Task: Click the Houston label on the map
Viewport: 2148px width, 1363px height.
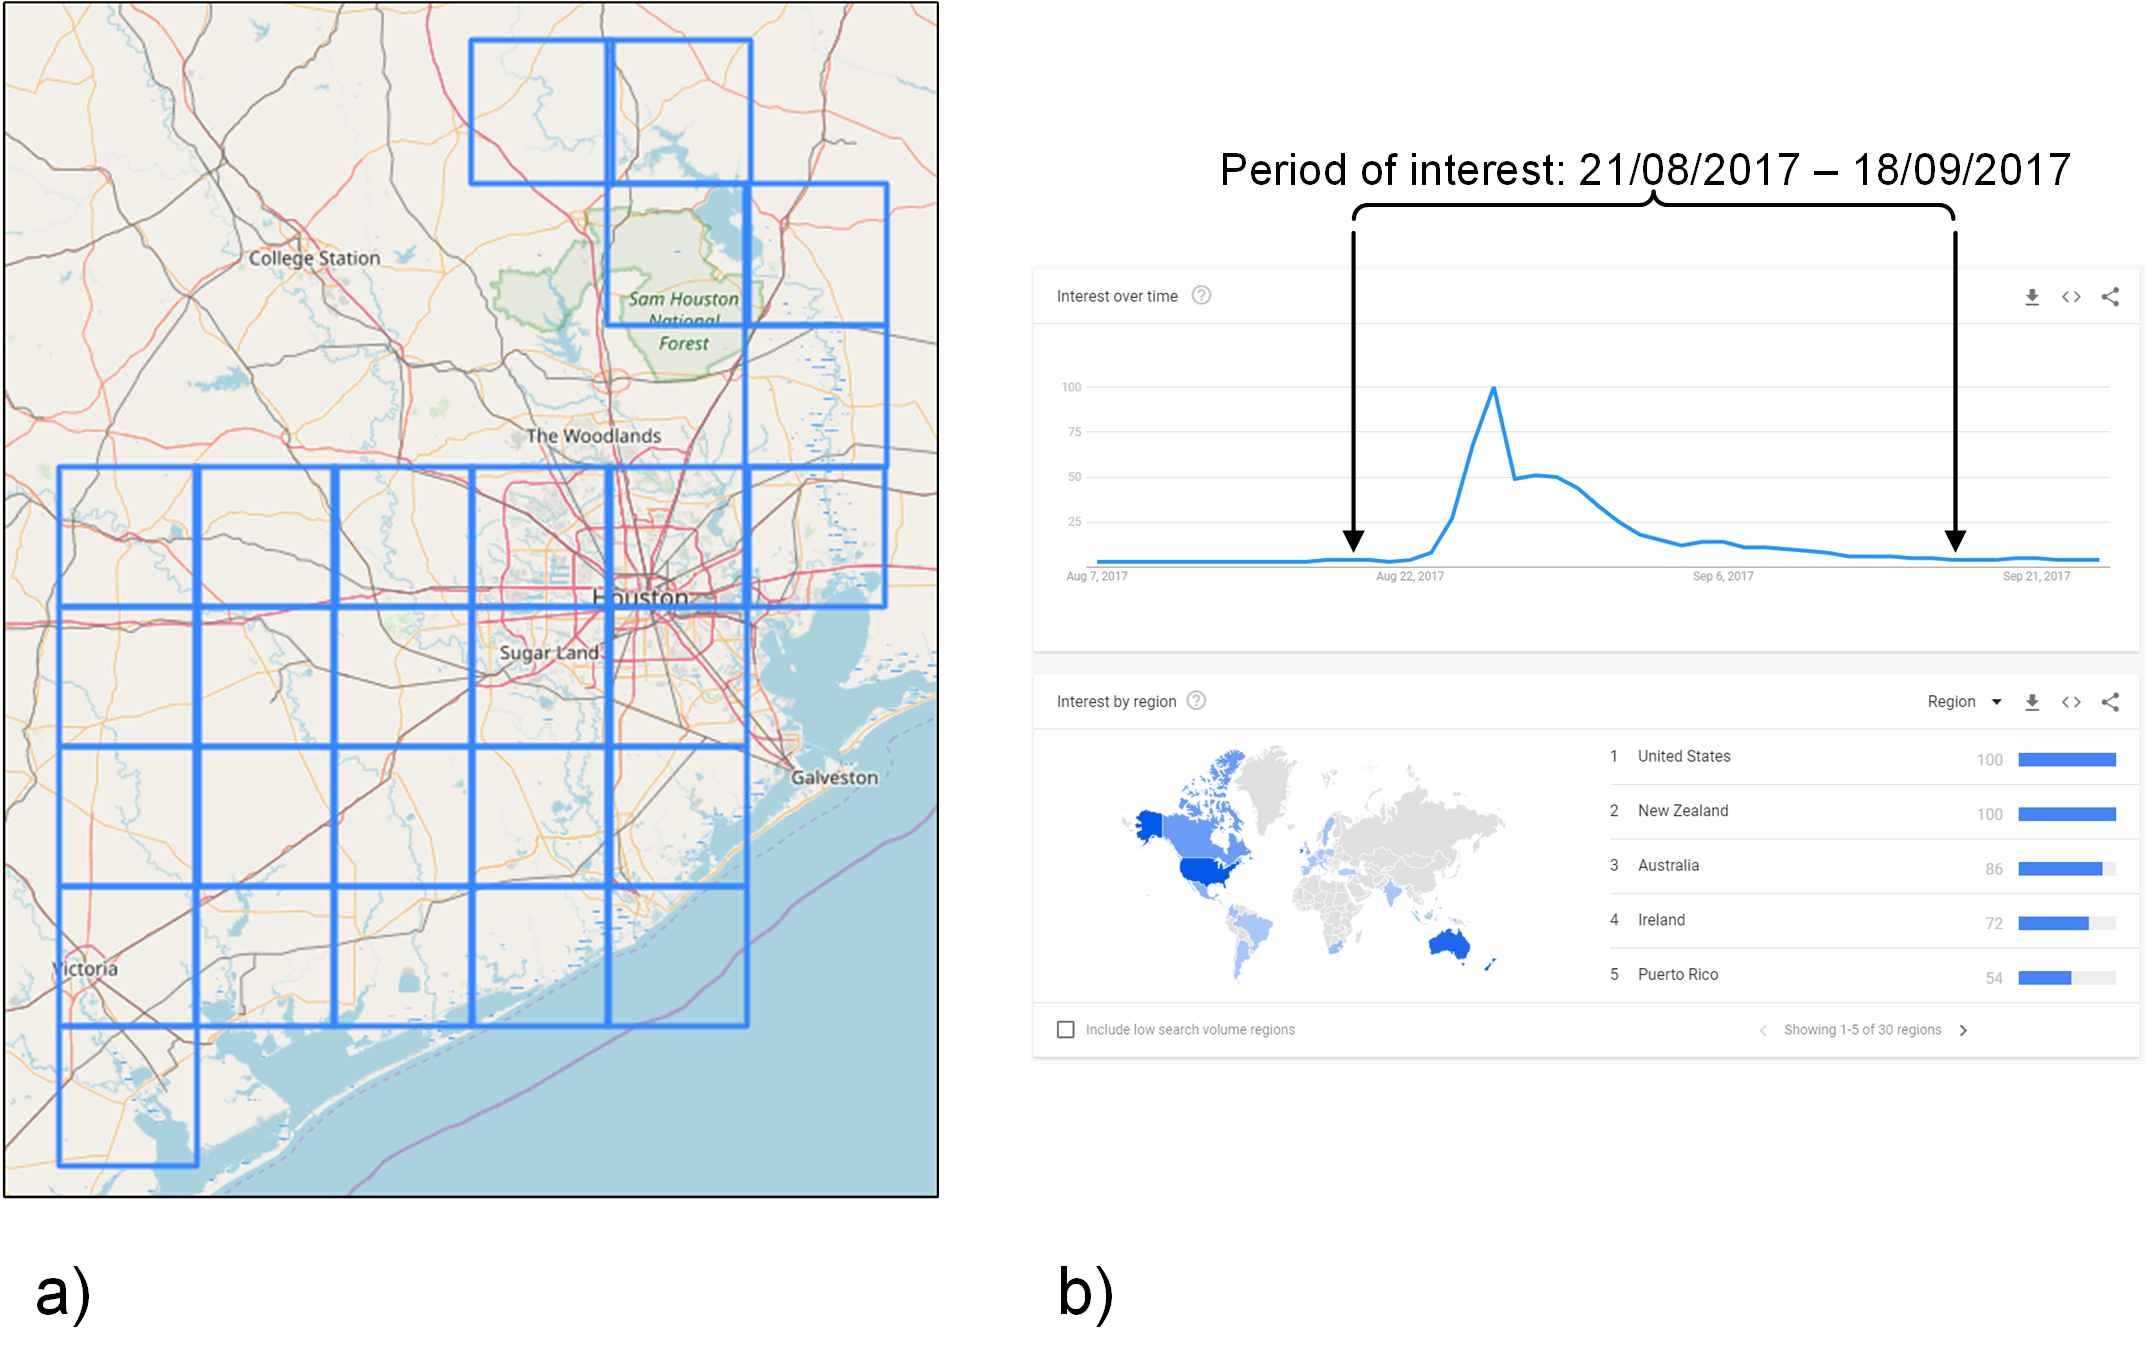Action: (x=640, y=597)
